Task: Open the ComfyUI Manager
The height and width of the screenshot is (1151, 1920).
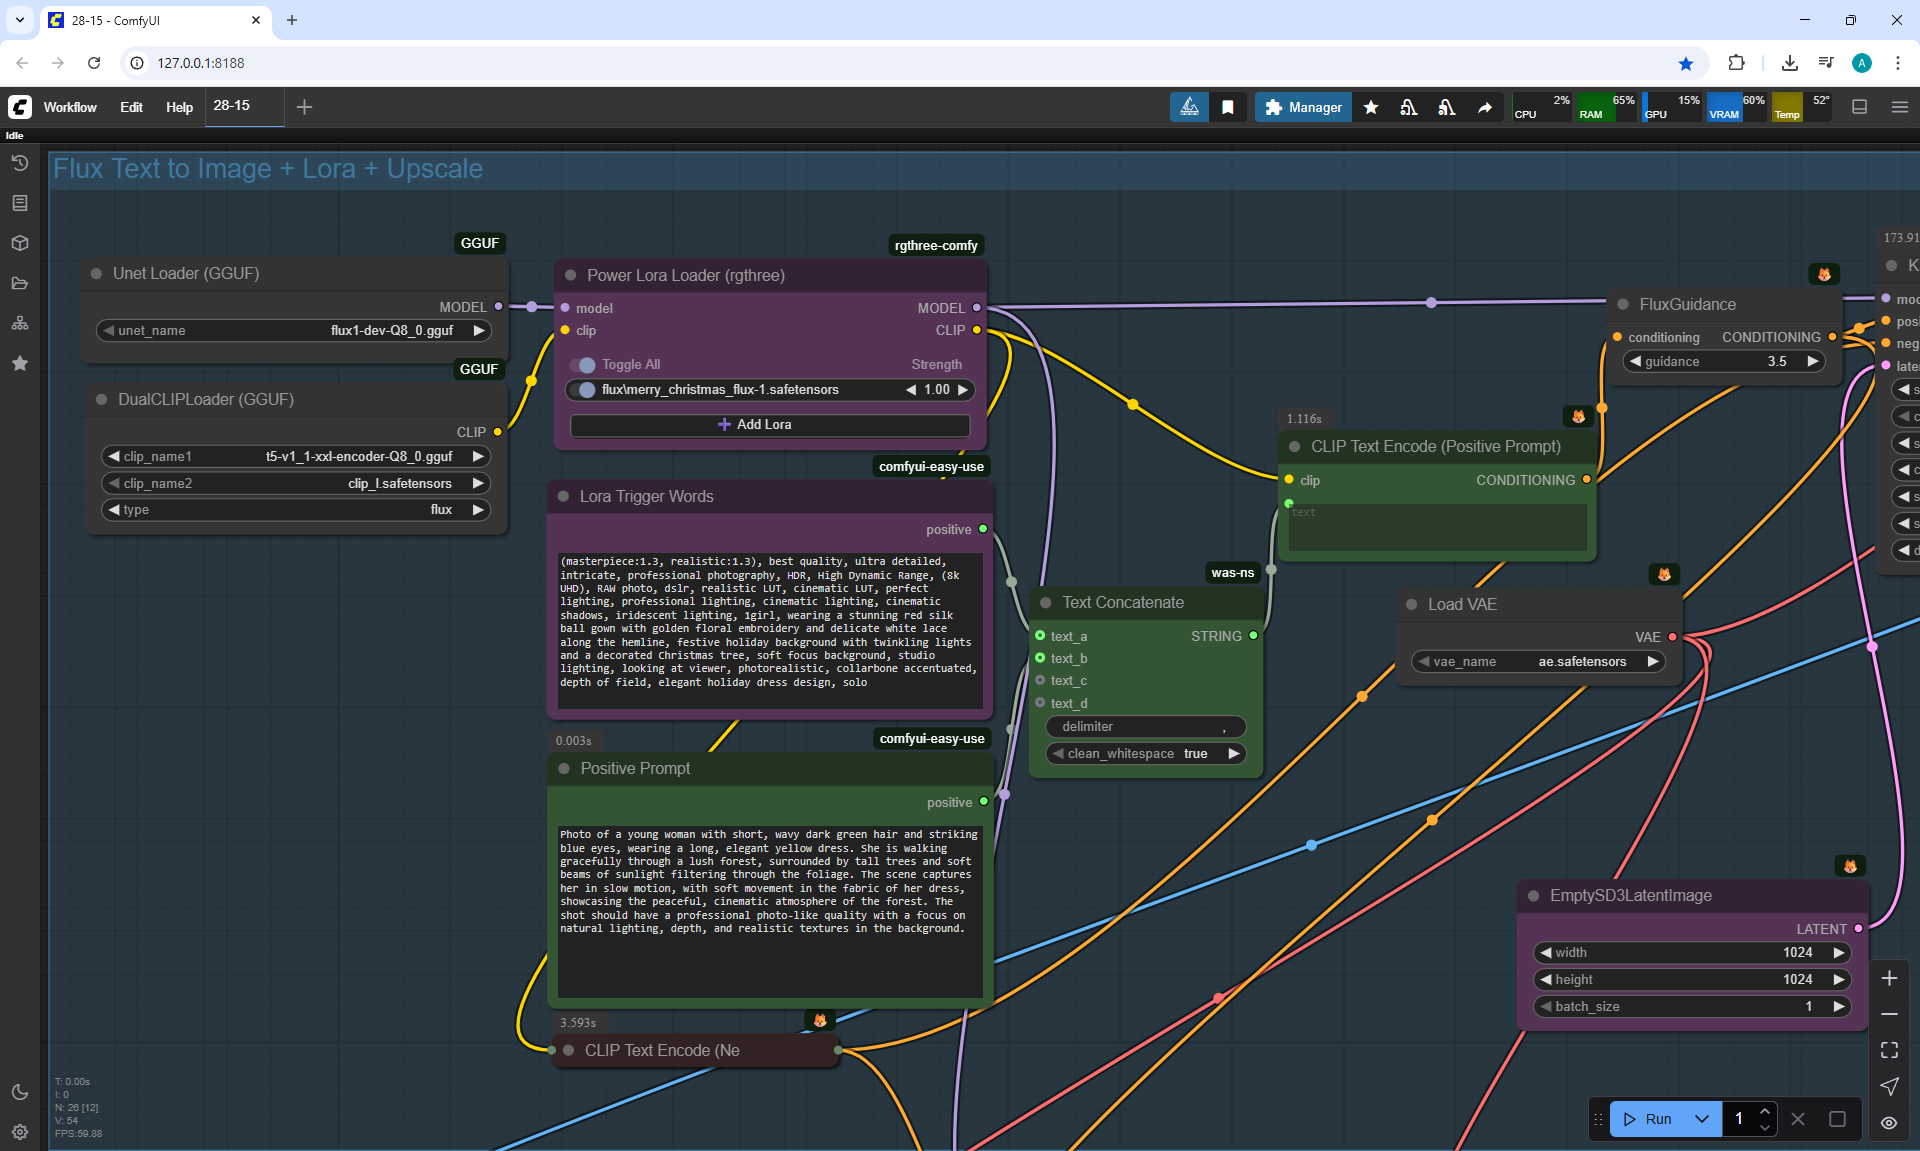Action: pos(1303,107)
